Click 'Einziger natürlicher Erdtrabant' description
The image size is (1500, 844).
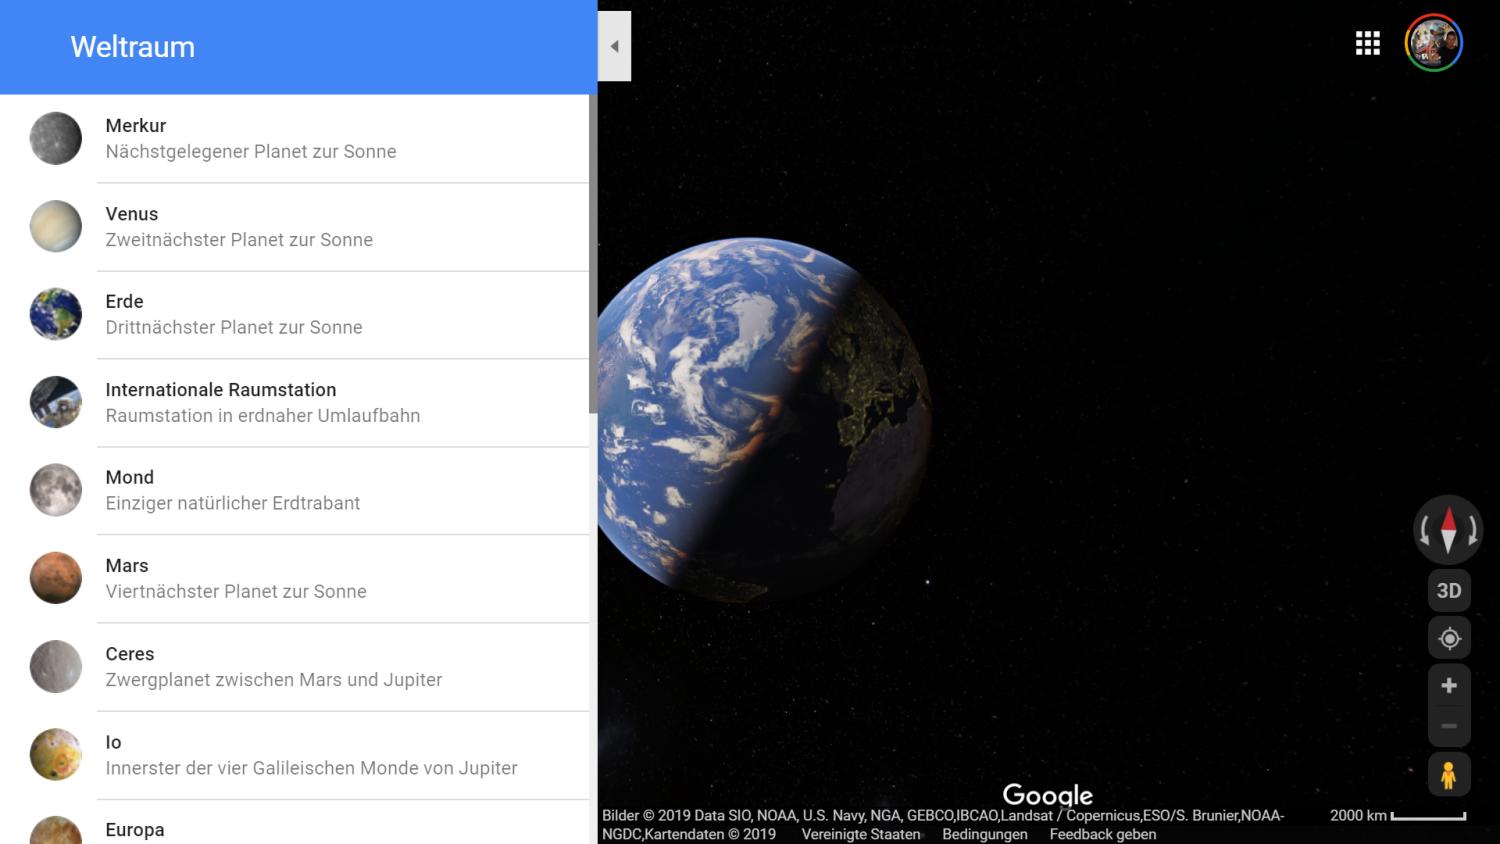(233, 504)
